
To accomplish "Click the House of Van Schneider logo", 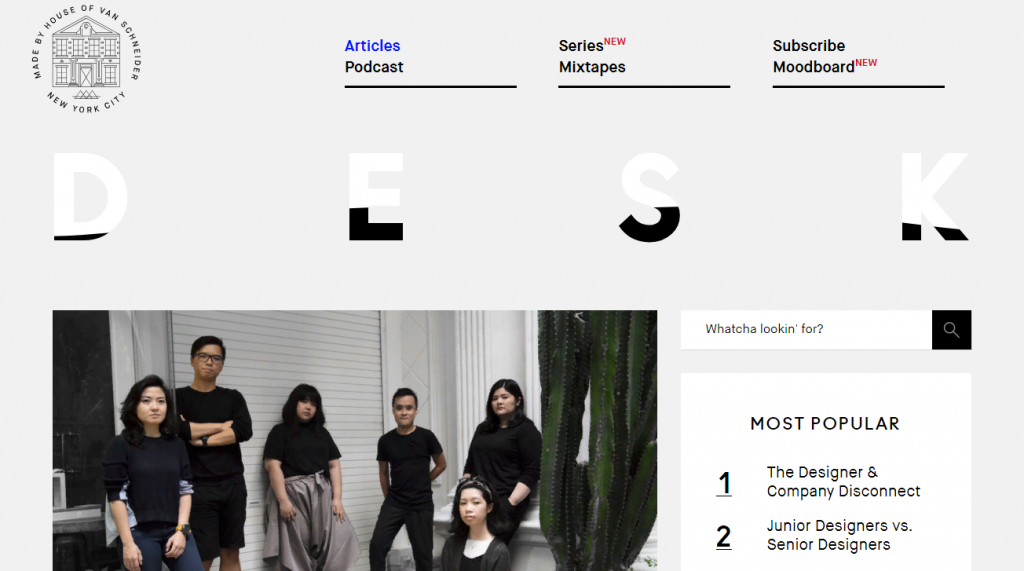I will click(x=86, y=59).
